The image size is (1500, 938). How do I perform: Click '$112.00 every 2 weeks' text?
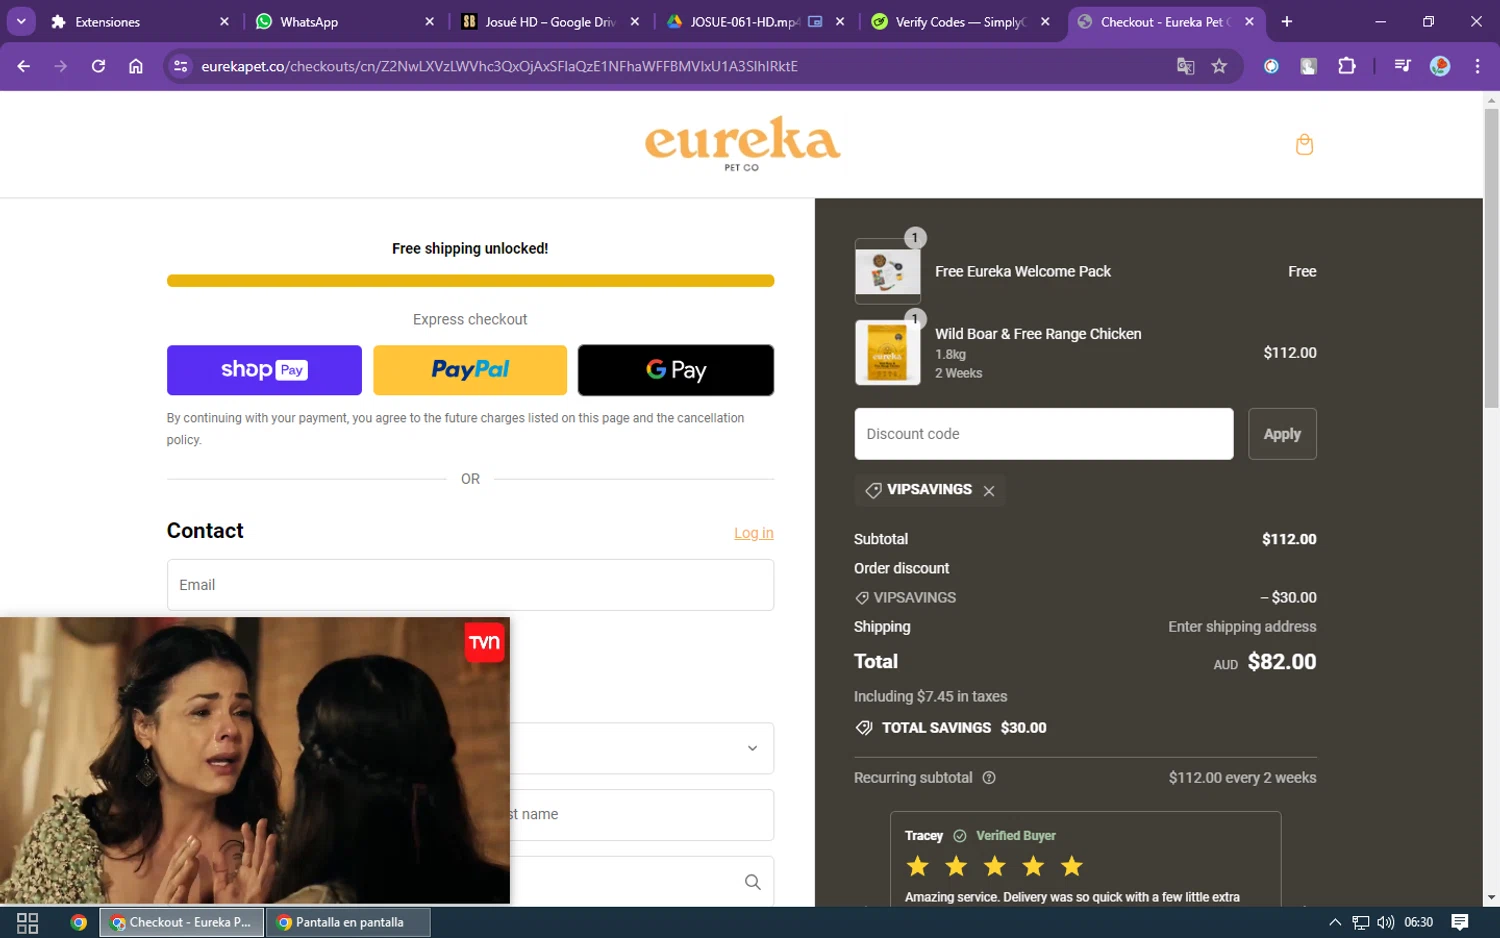[1243, 778]
